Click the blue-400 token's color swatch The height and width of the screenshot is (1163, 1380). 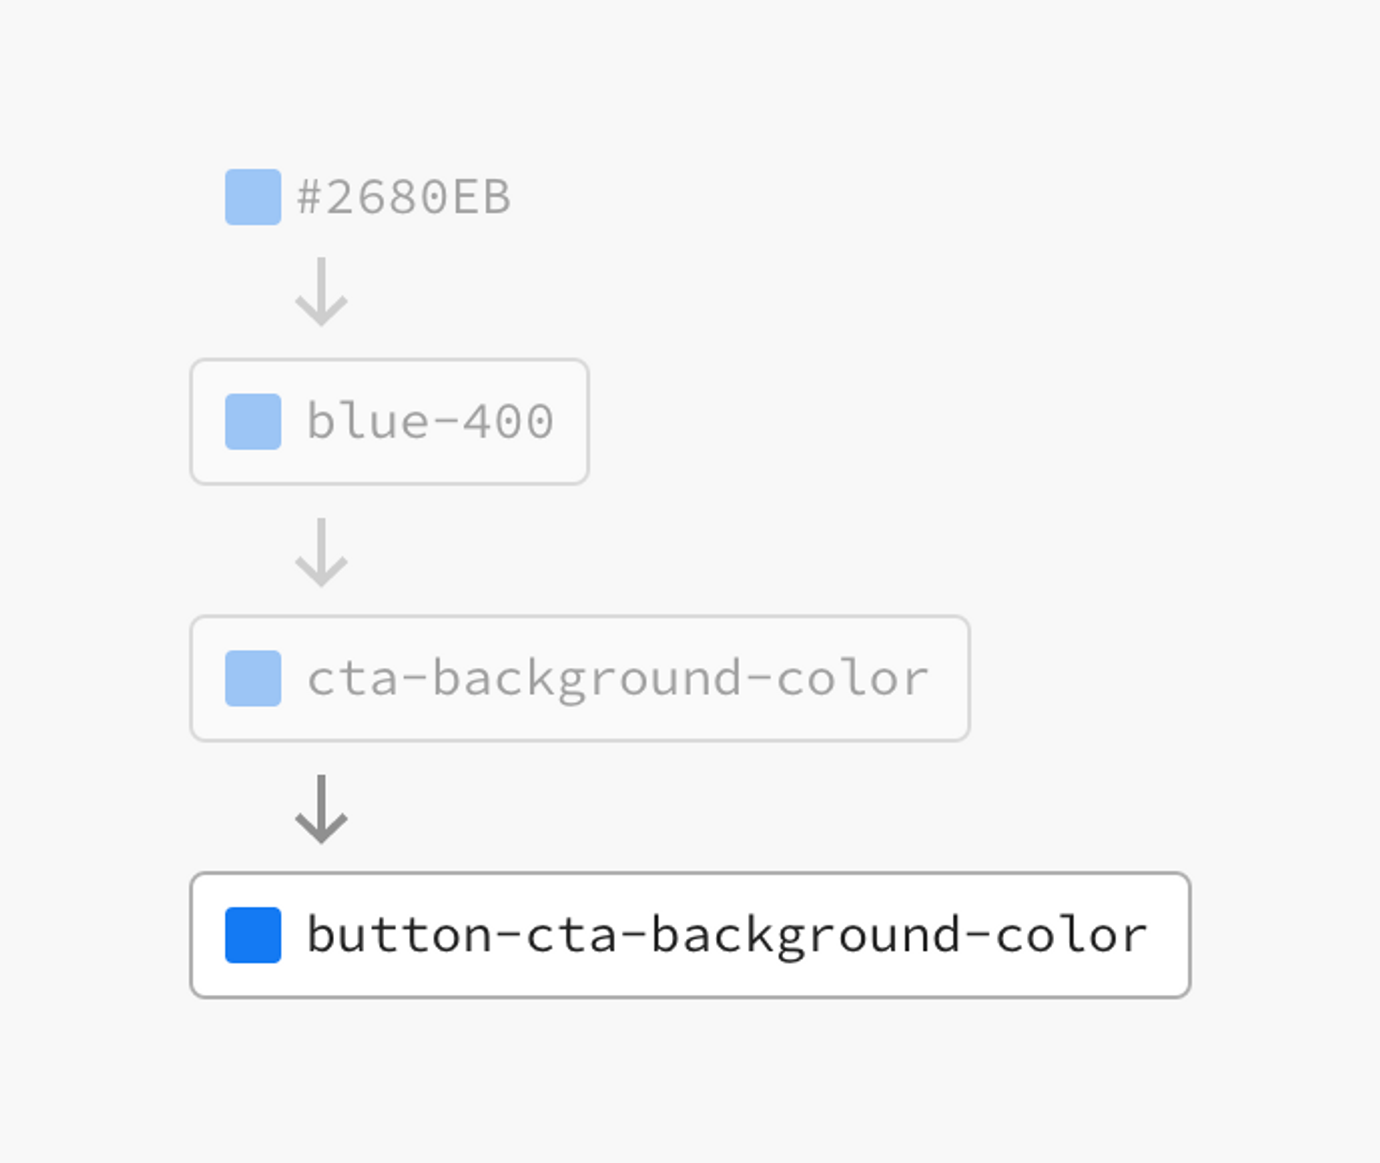[x=253, y=421]
